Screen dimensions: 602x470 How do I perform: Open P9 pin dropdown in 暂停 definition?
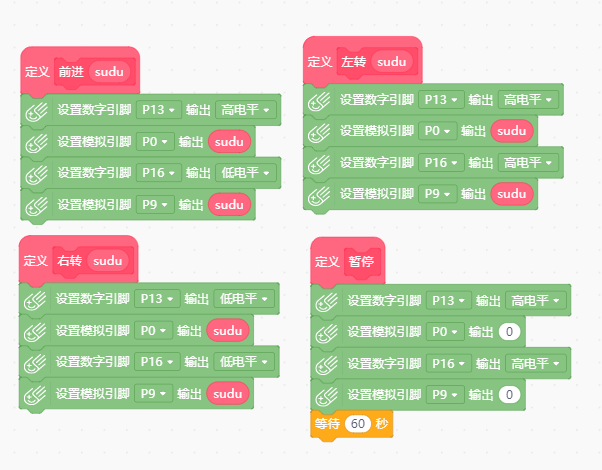pos(445,395)
